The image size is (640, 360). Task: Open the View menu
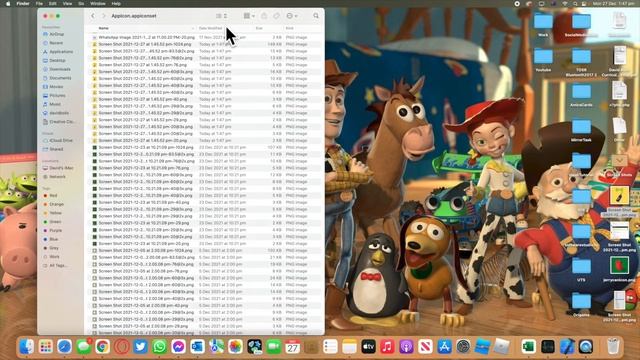click(x=67, y=4)
